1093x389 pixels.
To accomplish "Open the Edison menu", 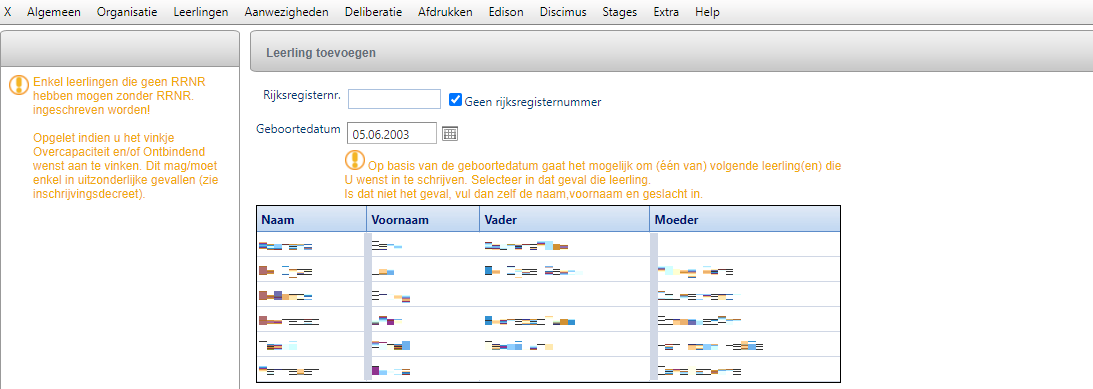I will point(506,12).
